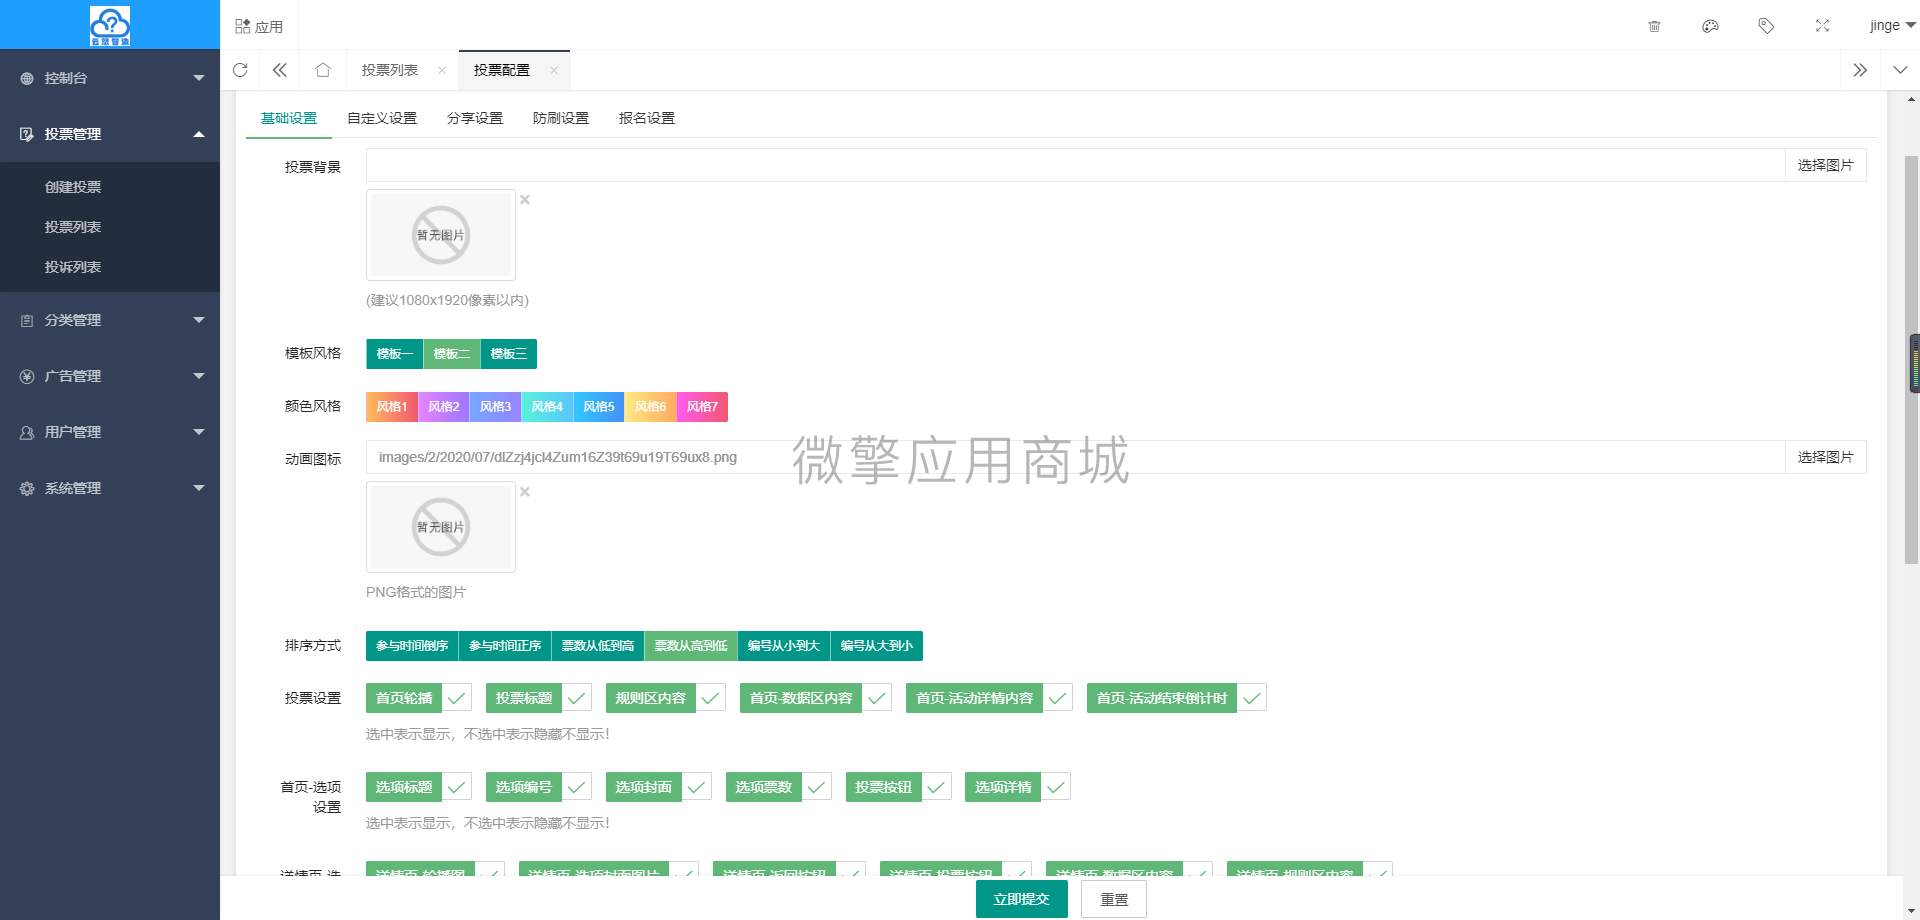Image resolution: width=1920 pixels, height=920 pixels.
Task: Click the tag icon in top bar
Action: click(1766, 26)
